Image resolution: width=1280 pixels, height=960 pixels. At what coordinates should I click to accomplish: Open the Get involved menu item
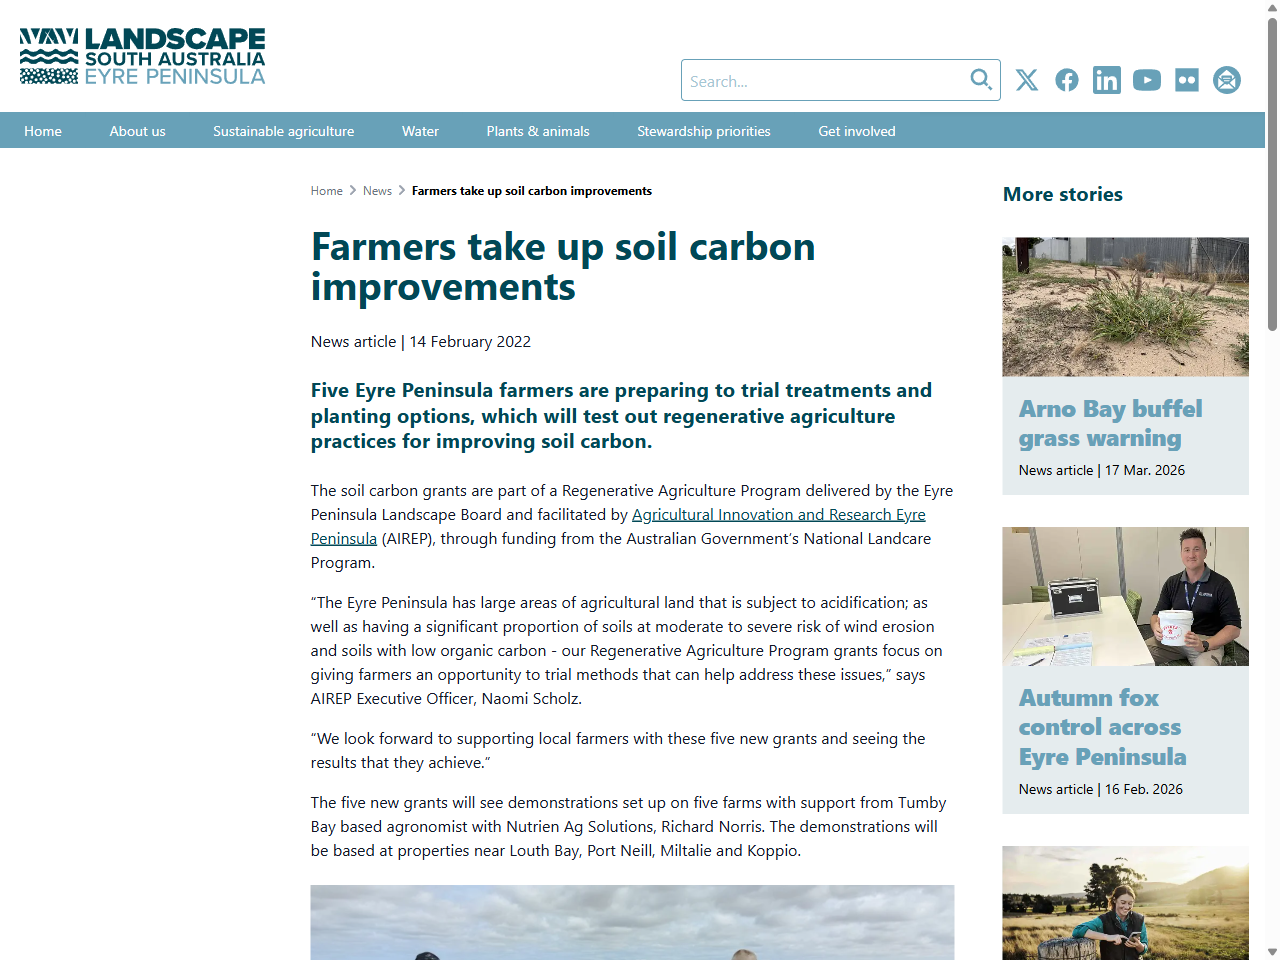click(x=856, y=130)
